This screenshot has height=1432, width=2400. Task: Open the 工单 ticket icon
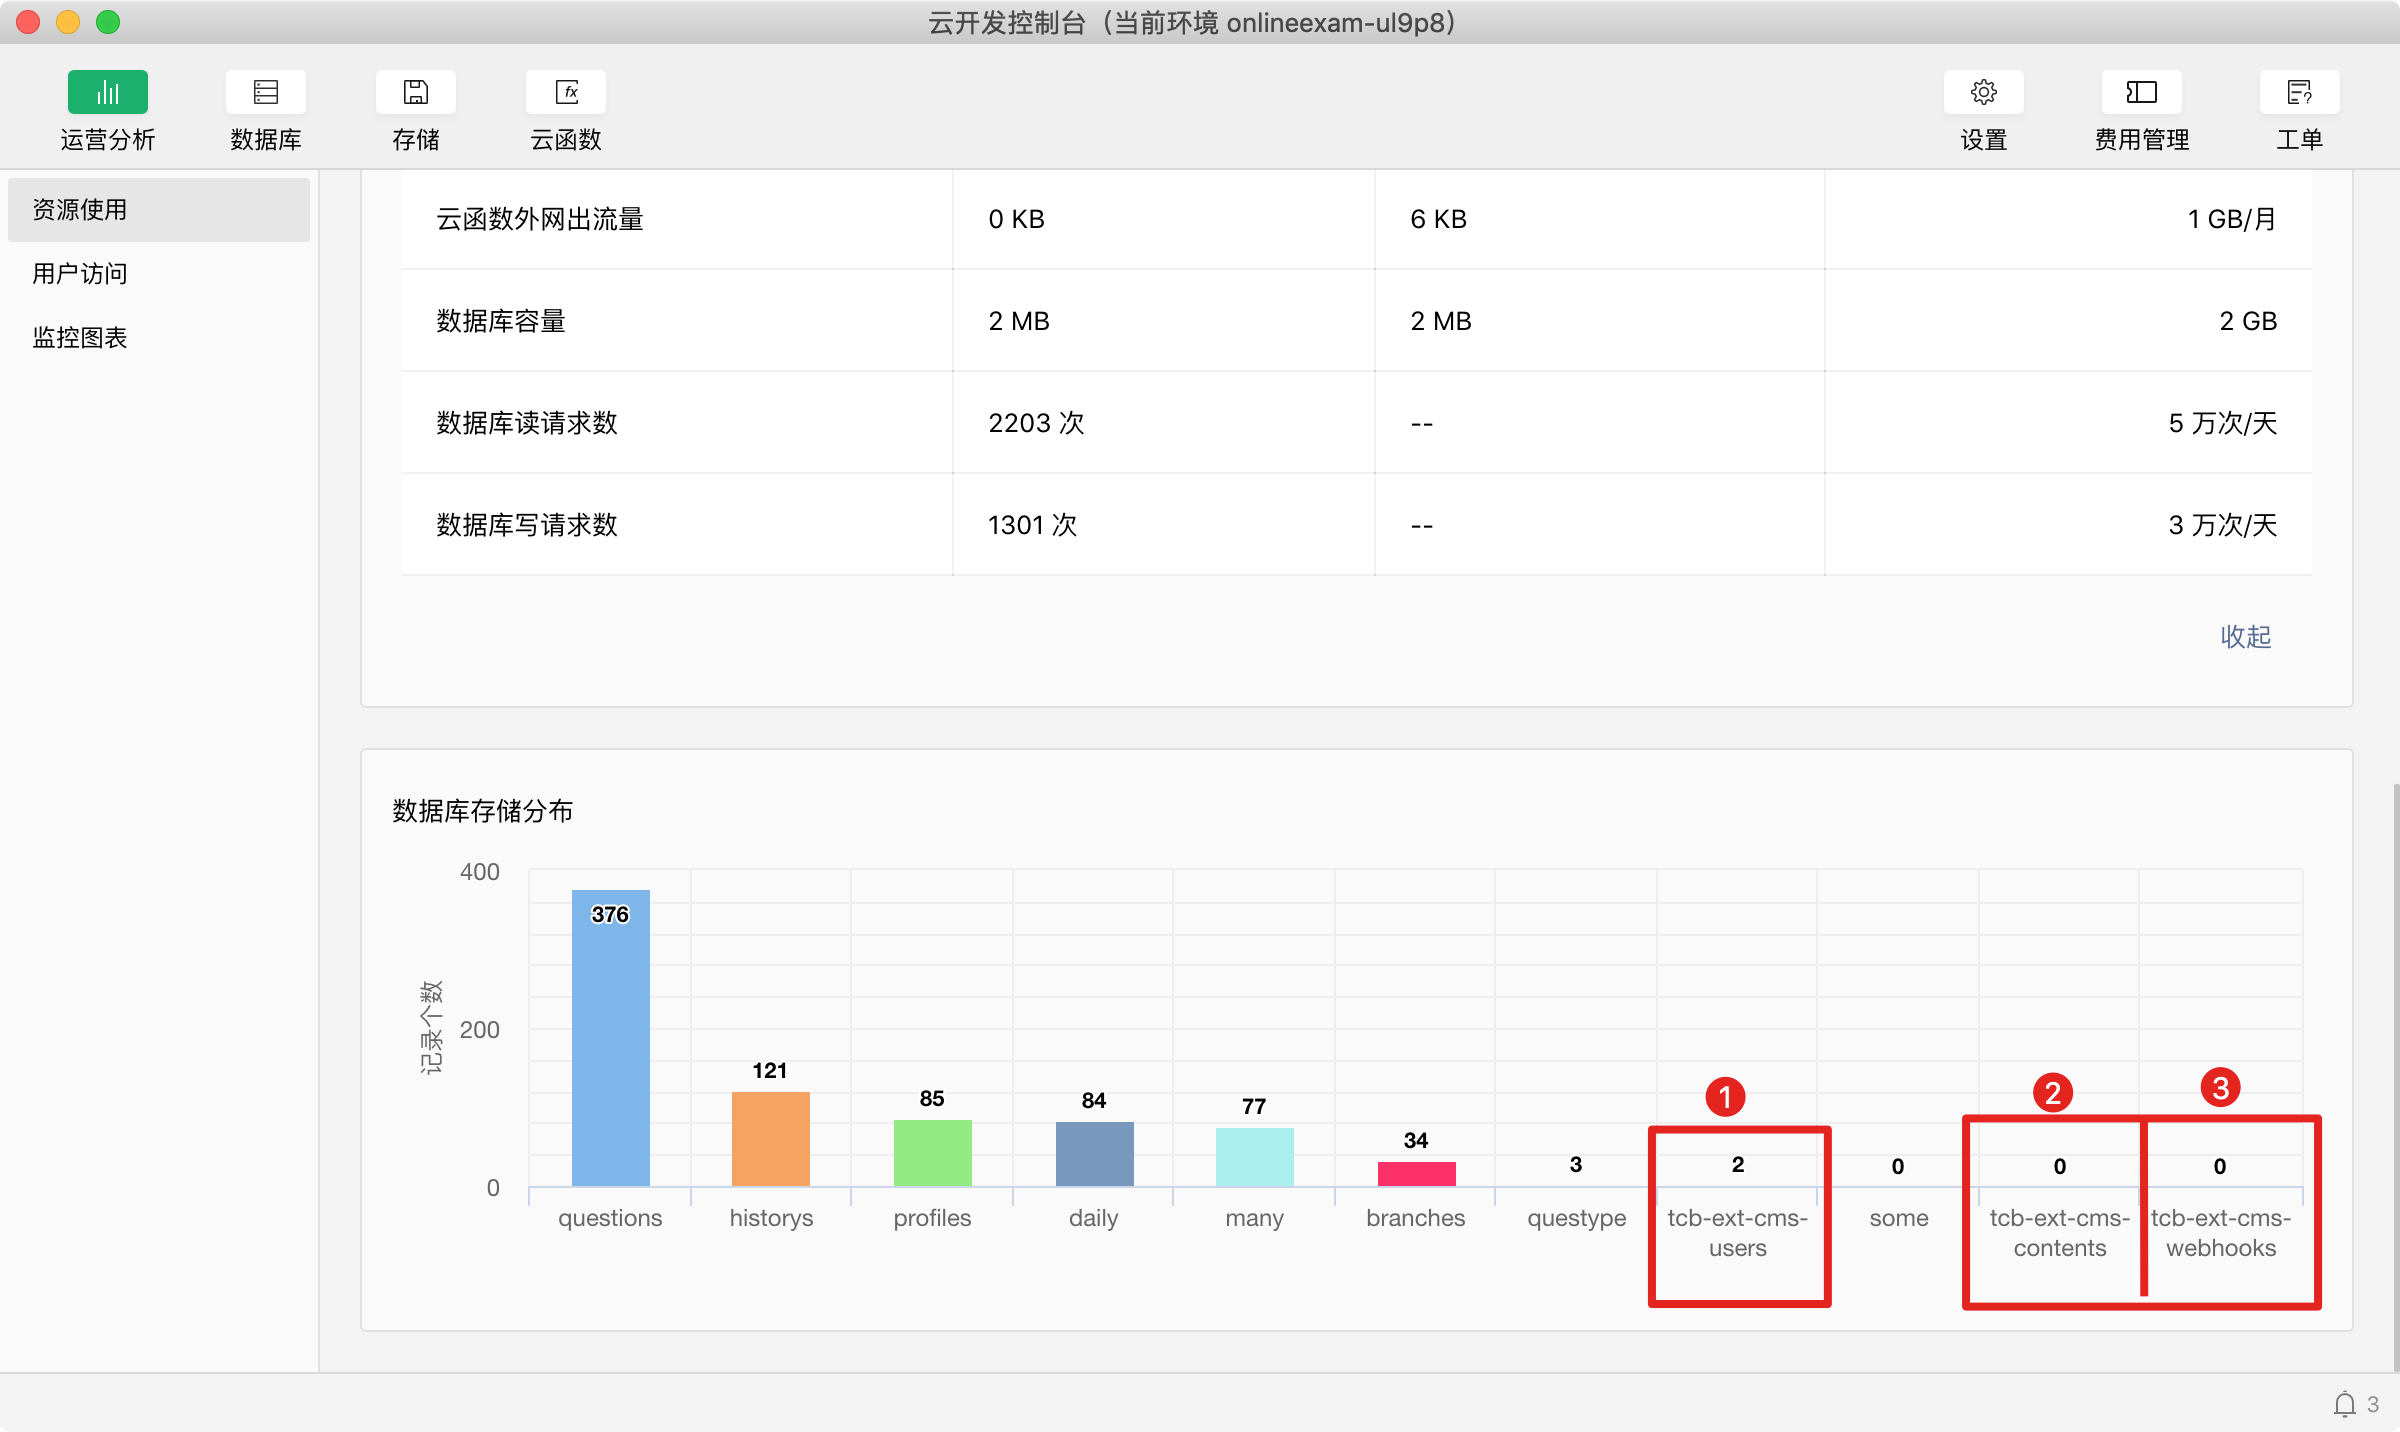2299,93
